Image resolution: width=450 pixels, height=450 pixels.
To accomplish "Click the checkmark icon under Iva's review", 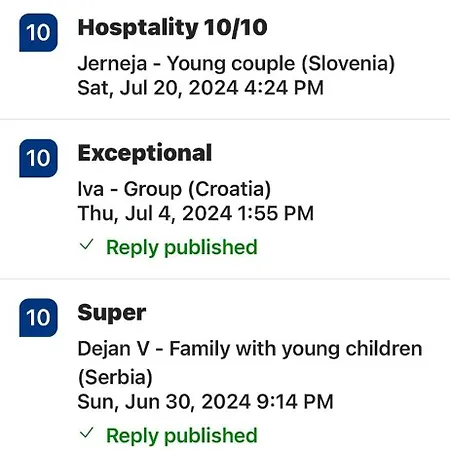I will 86,245.
